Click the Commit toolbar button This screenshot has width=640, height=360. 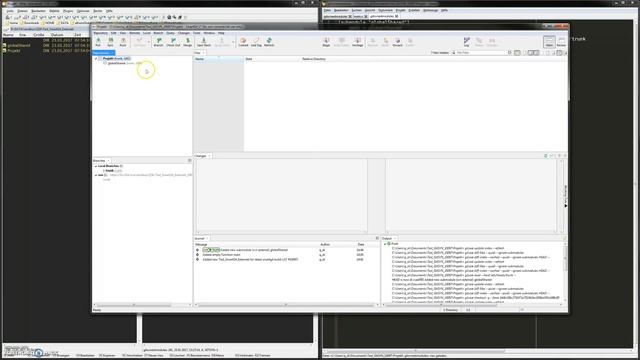(243, 42)
